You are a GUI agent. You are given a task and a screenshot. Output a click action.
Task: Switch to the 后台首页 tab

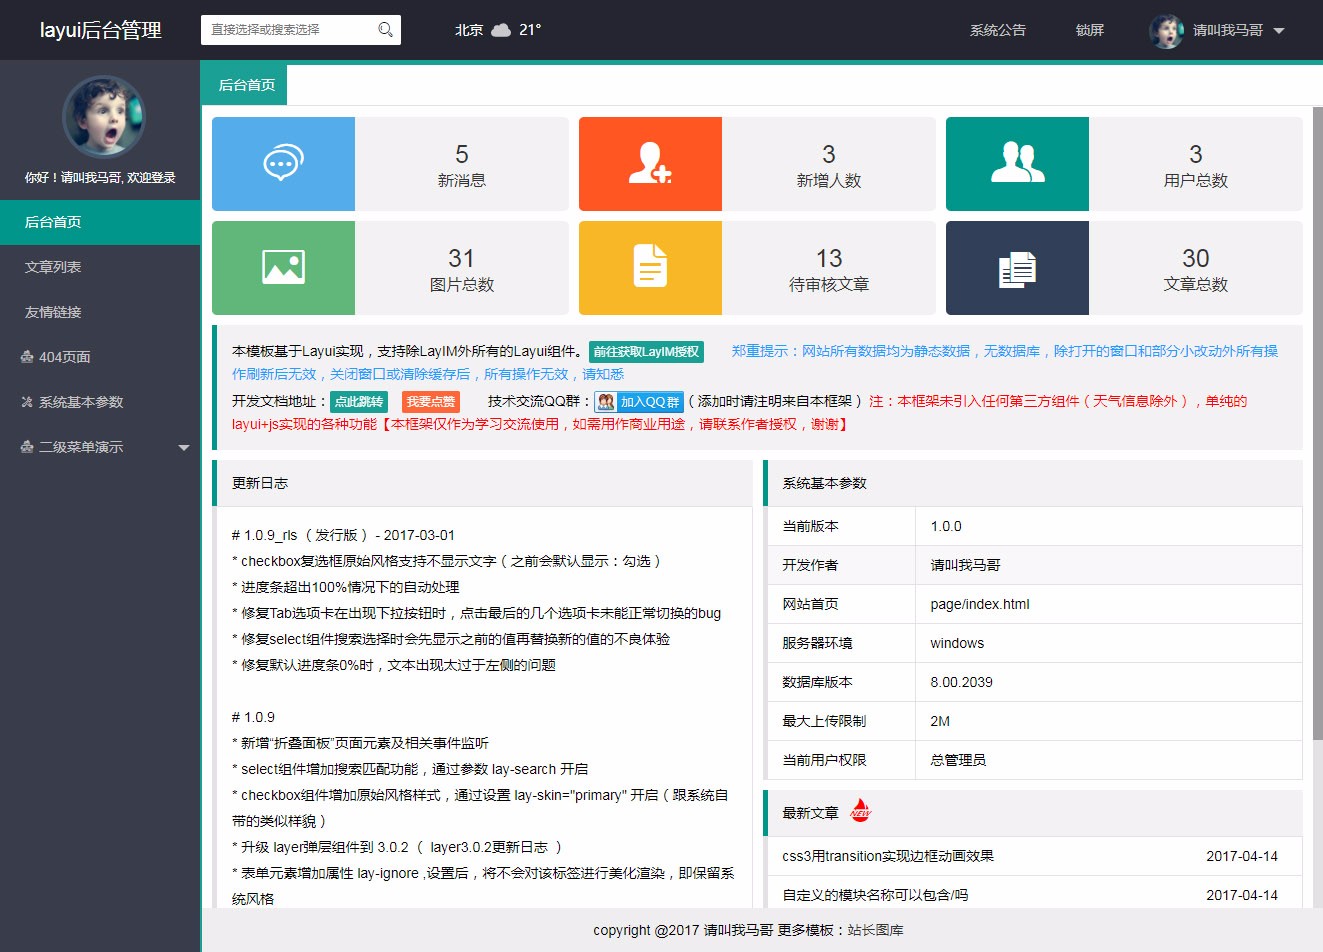pyautogui.click(x=246, y=85)
